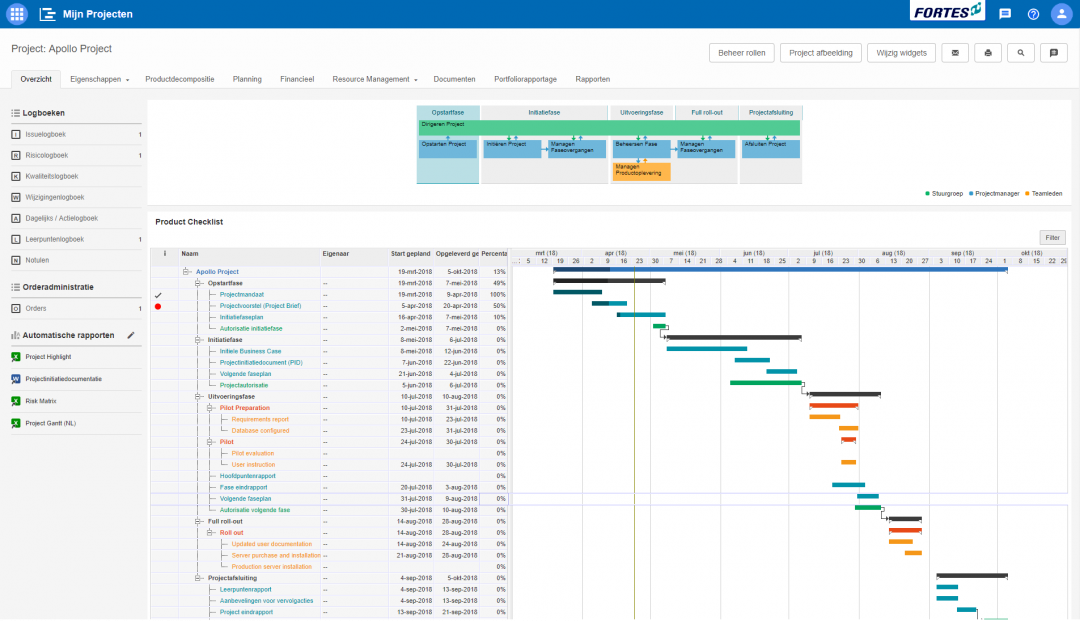Click the Filter button above the Gantt chart

coord(1052,237)
